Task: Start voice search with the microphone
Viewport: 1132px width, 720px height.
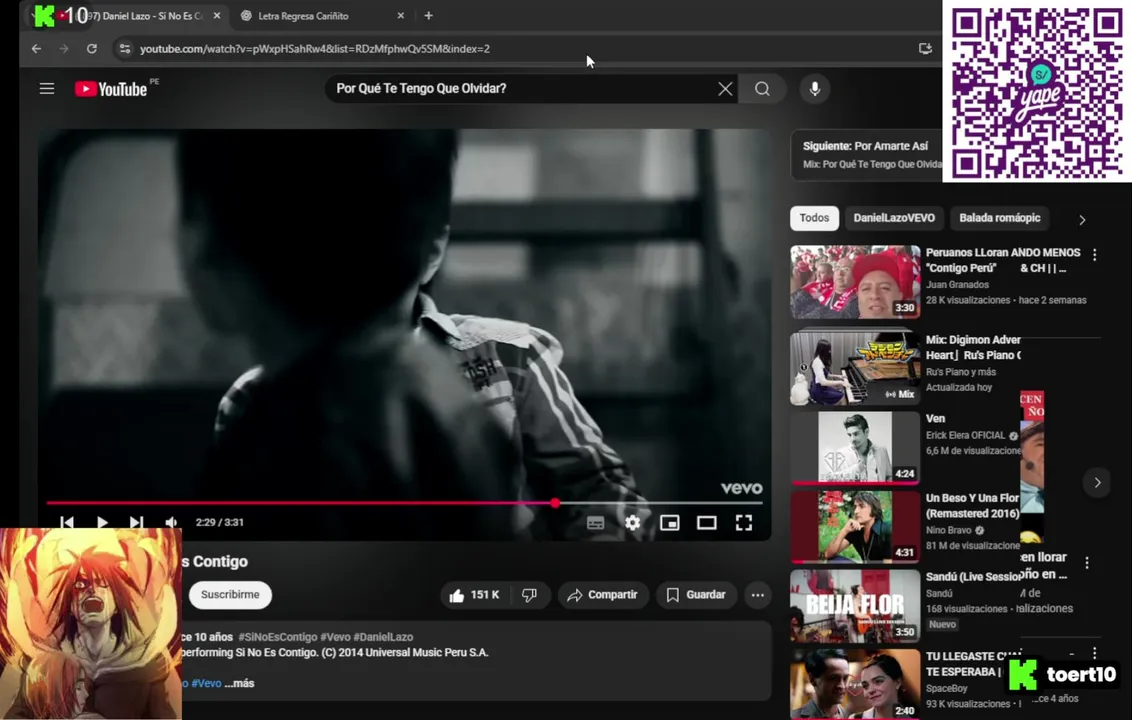Action: (x=814, y=89)
